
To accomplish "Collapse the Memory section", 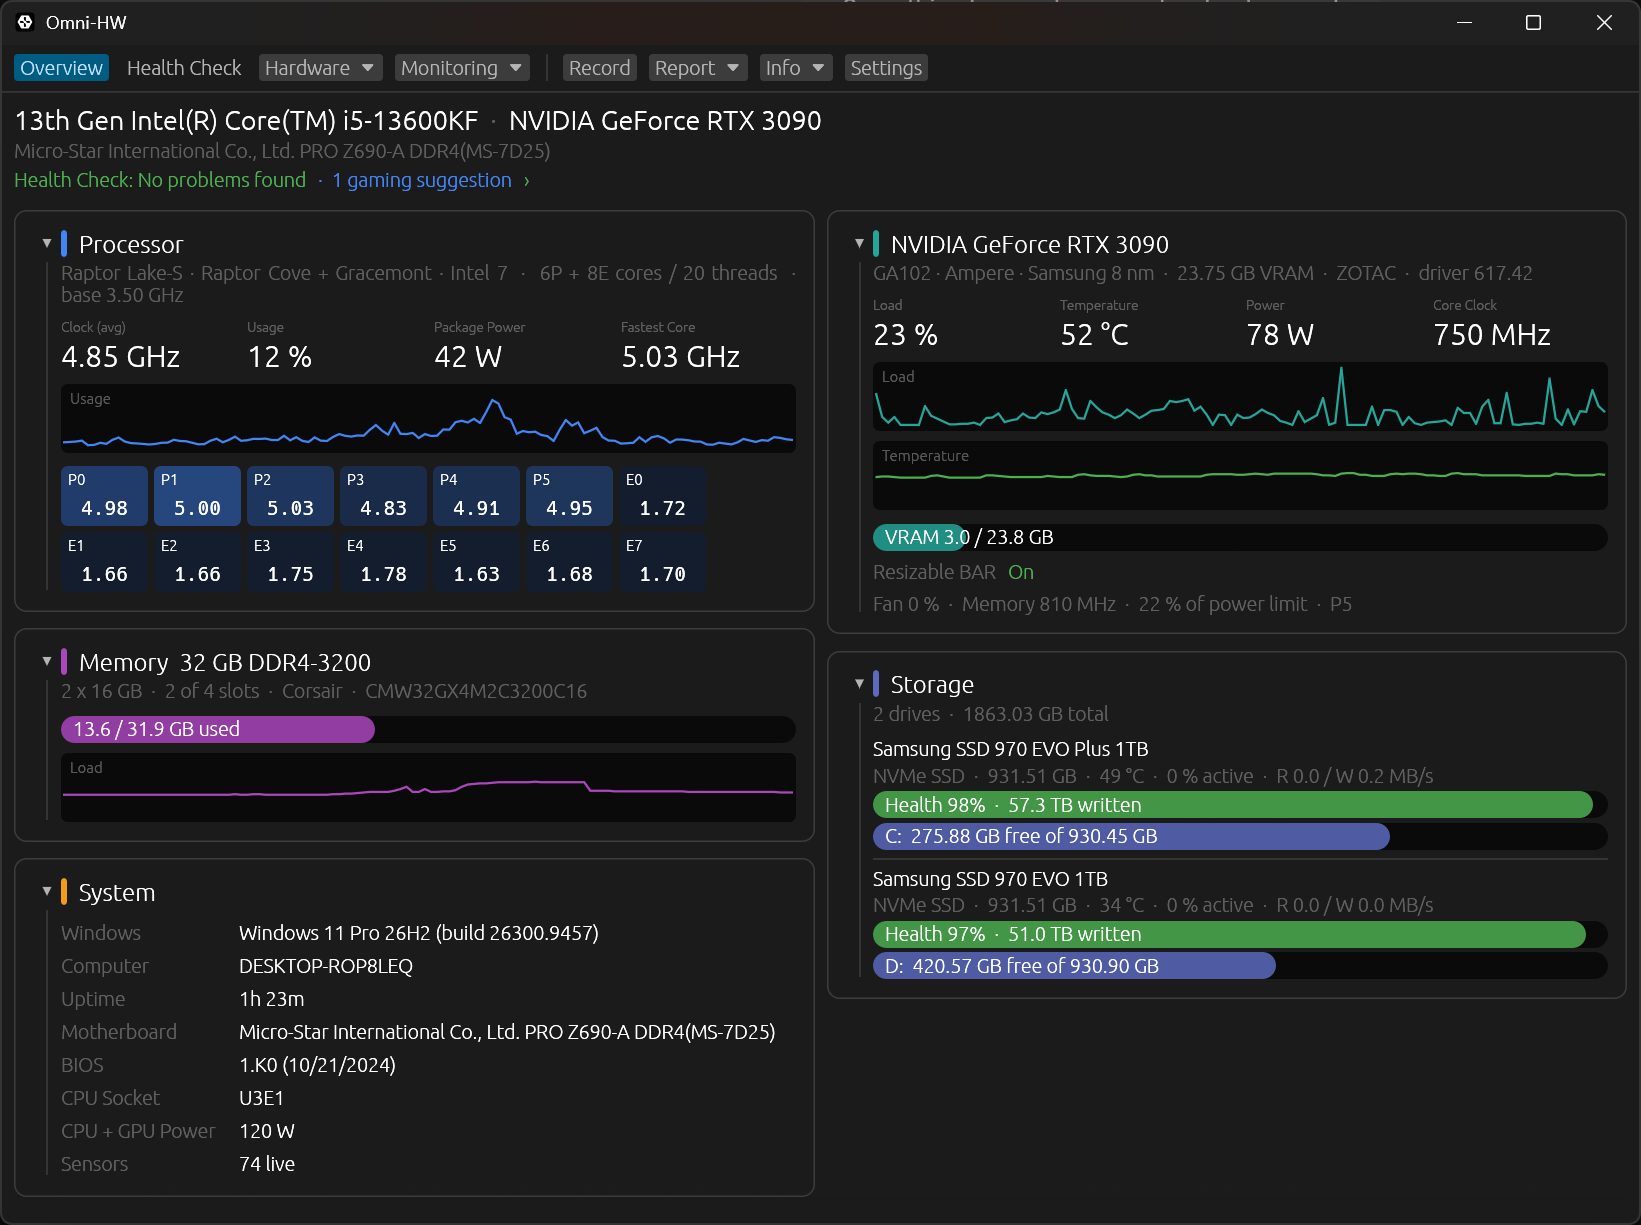I will (47, 661).
